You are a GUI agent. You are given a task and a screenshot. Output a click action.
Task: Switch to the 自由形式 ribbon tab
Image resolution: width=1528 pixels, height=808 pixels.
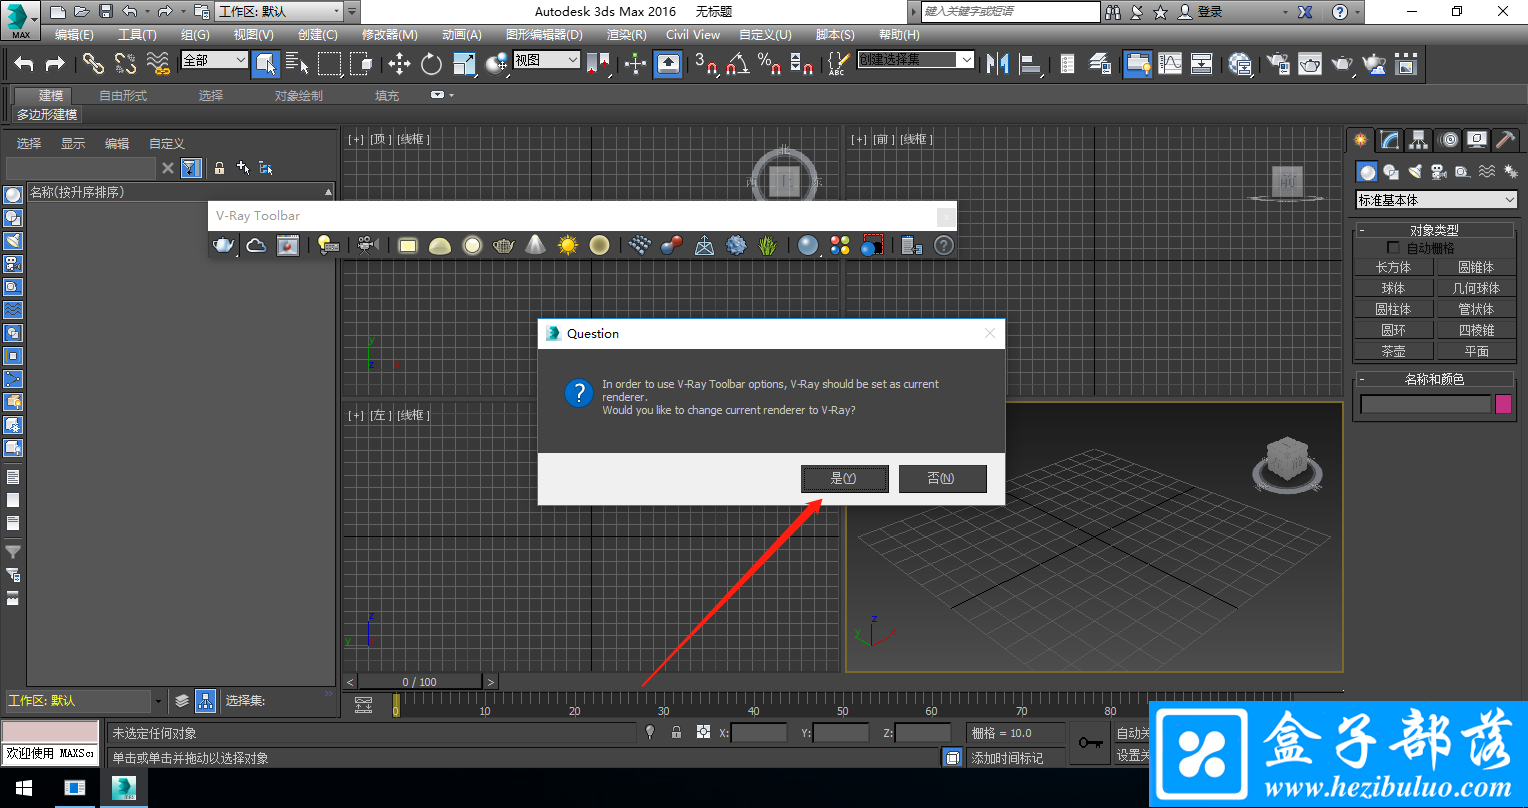123,96
